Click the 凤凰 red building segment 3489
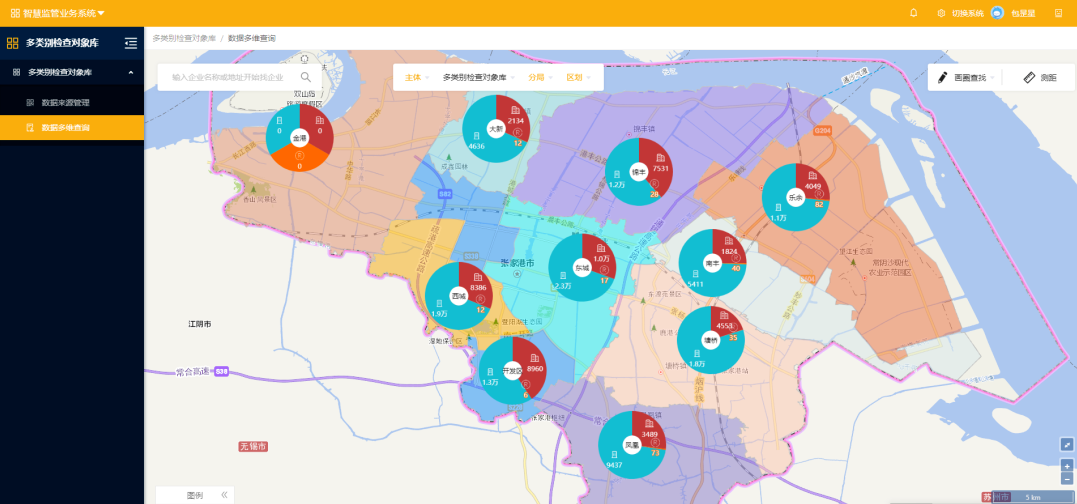Viewport: 1077px width, 504px height. (x=650, y=430)
